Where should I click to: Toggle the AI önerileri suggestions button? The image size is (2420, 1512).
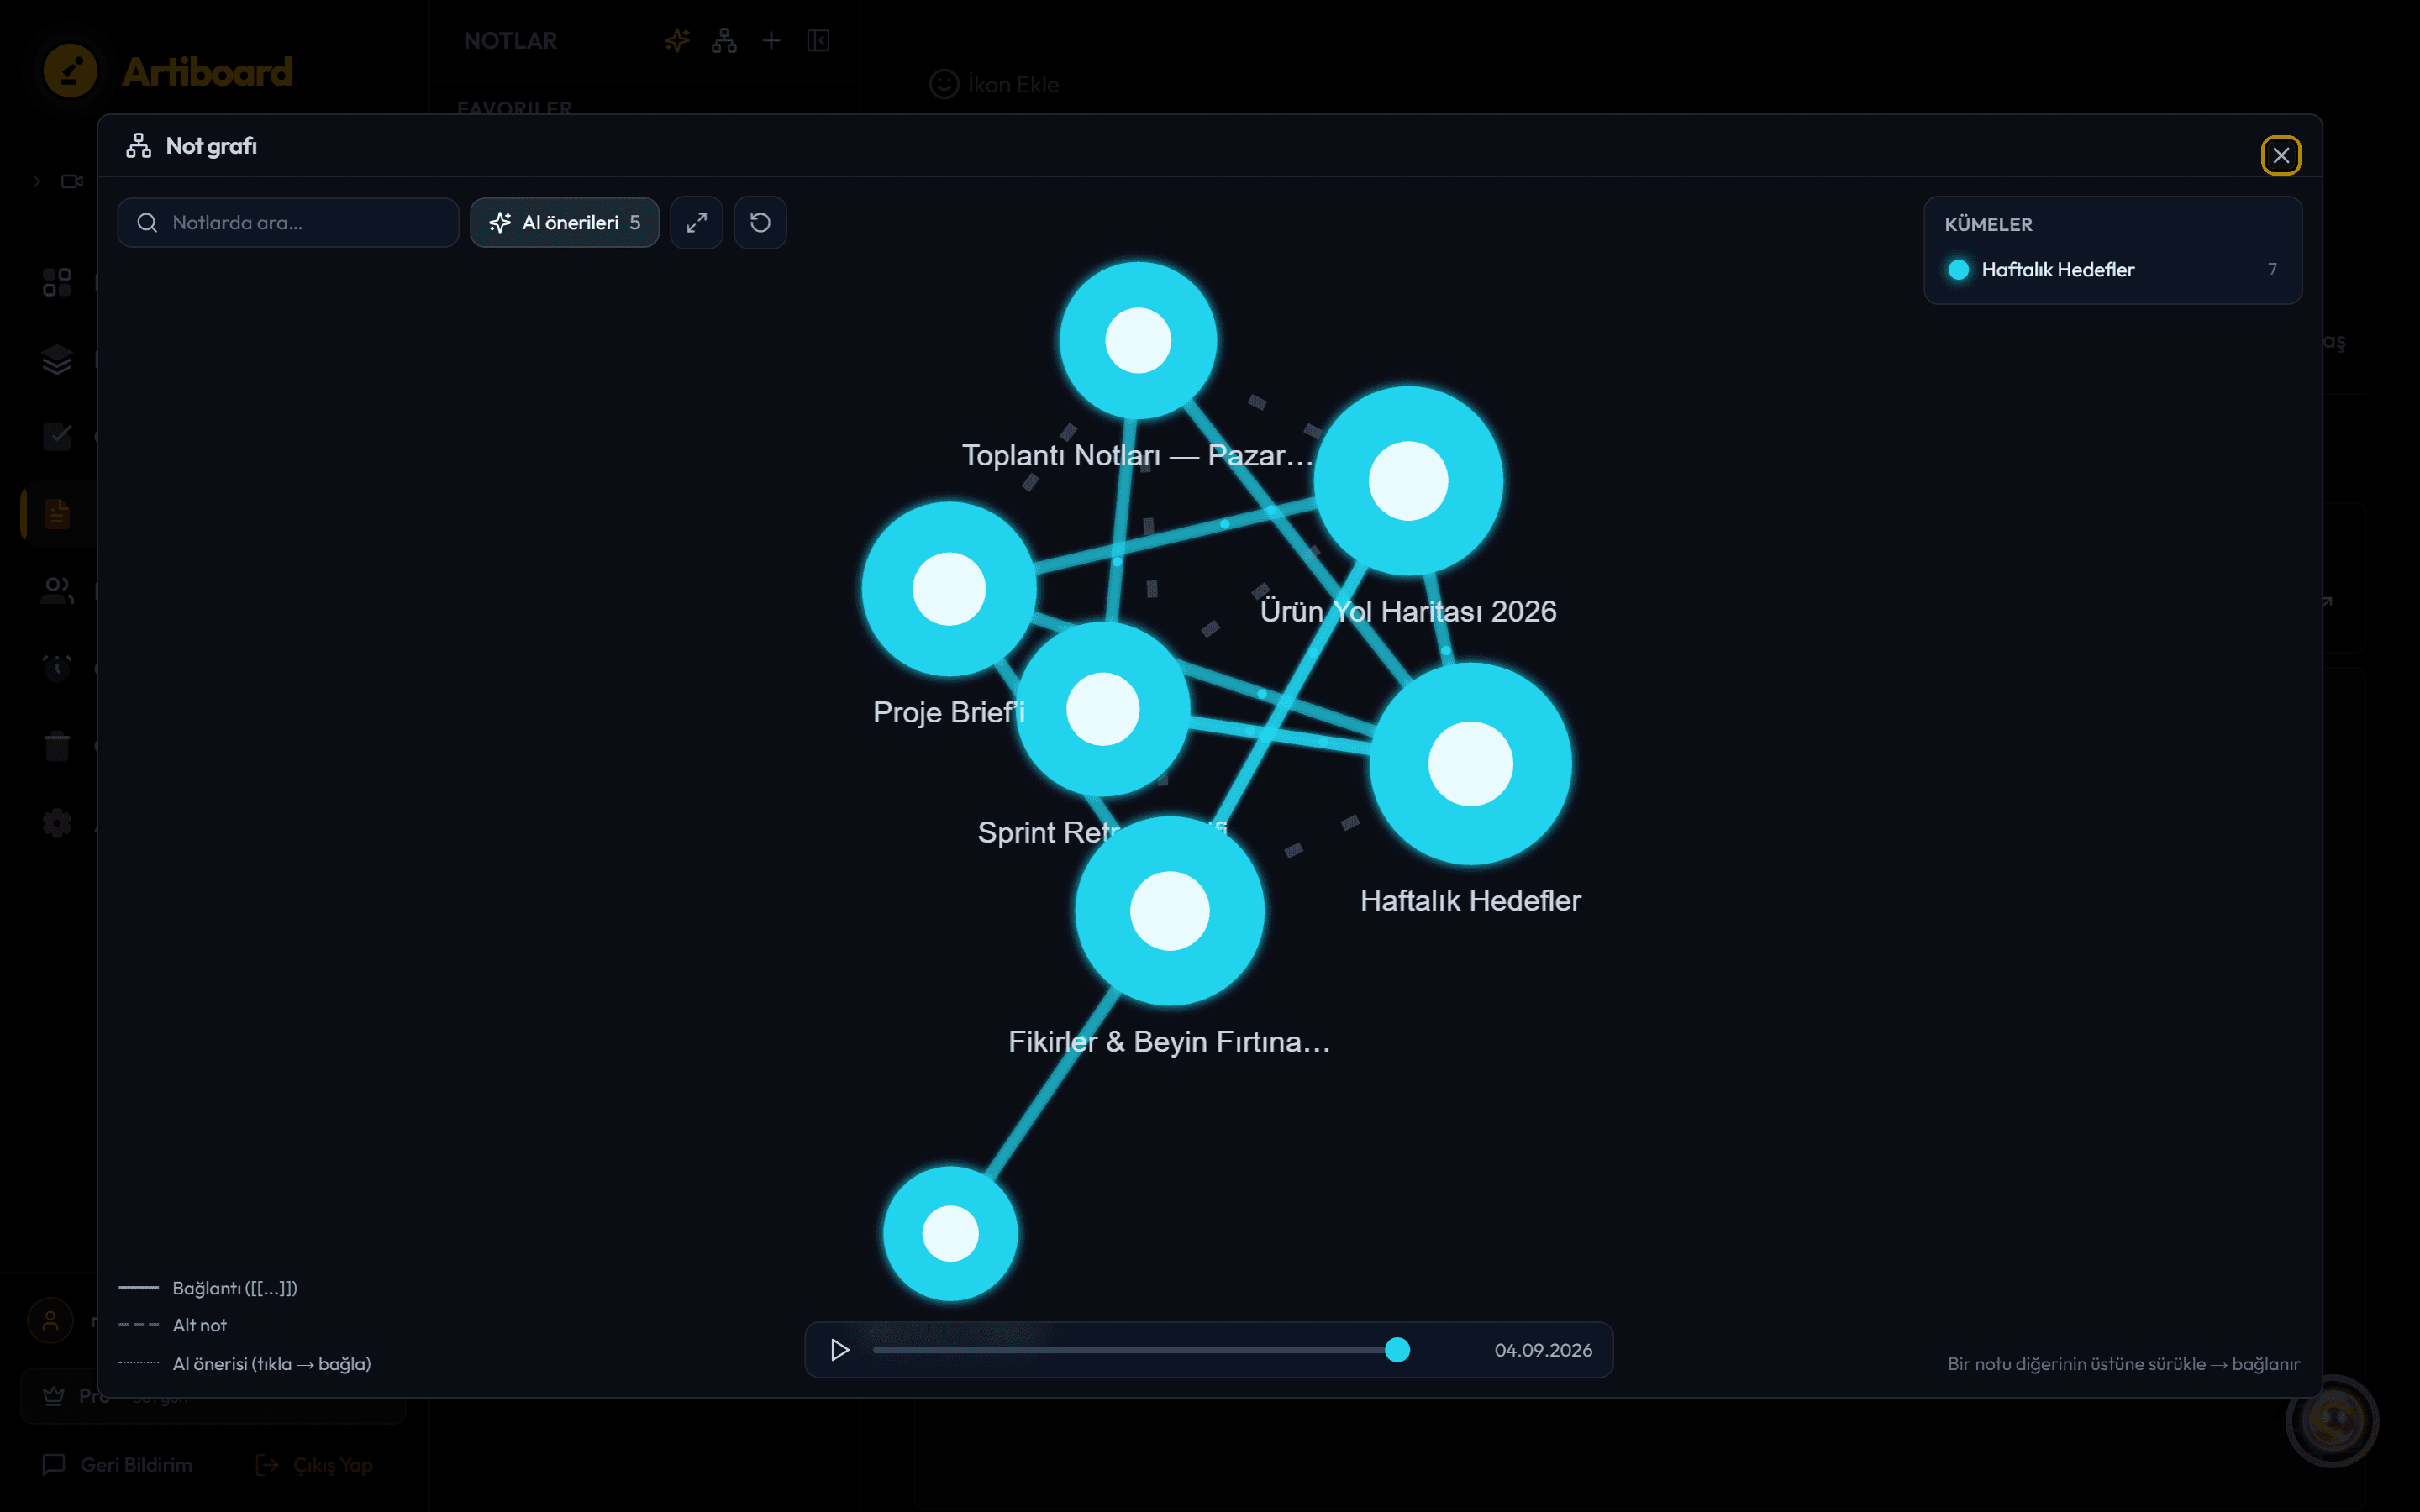click(x=564, y=222)
